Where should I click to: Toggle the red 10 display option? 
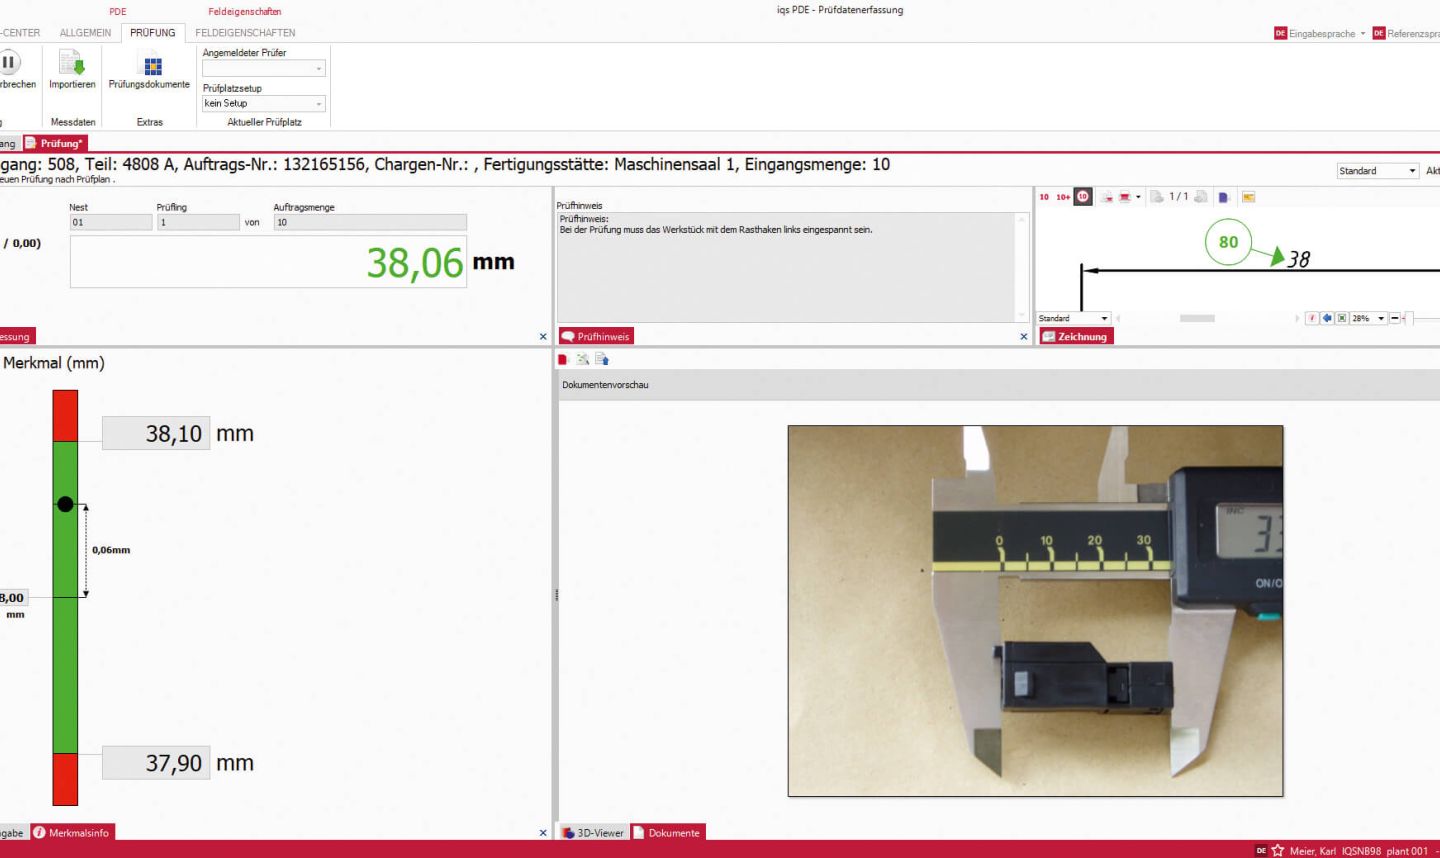pyautogui.click(x=1043, y=196)
